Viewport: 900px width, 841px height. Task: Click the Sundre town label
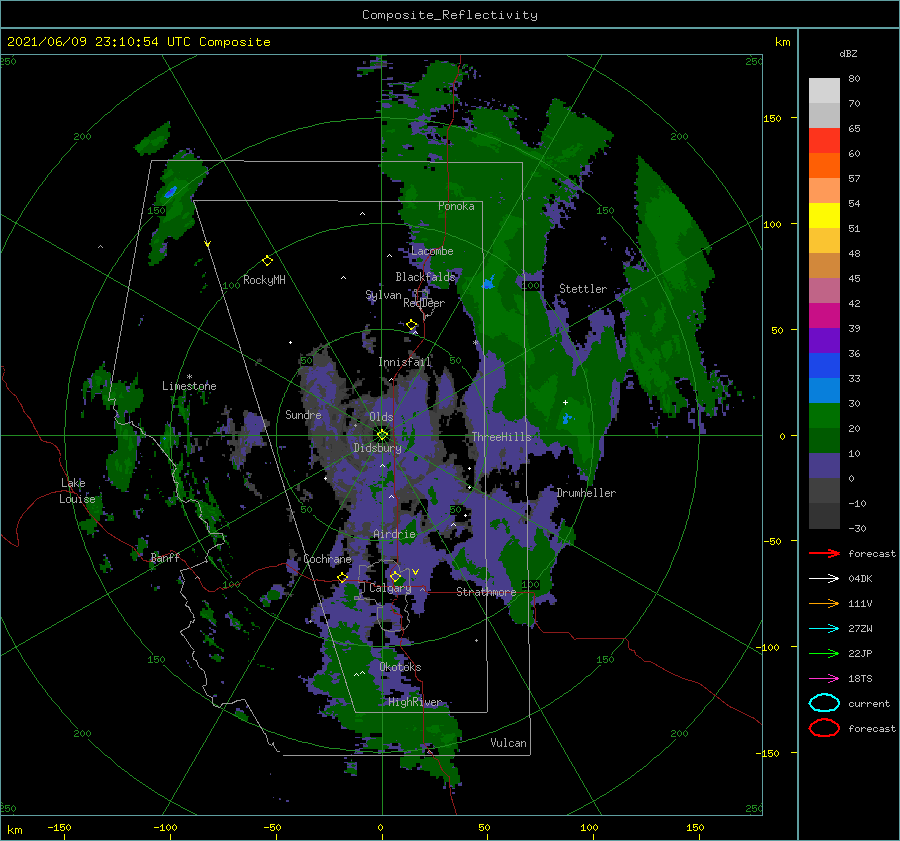pos(303,414)
